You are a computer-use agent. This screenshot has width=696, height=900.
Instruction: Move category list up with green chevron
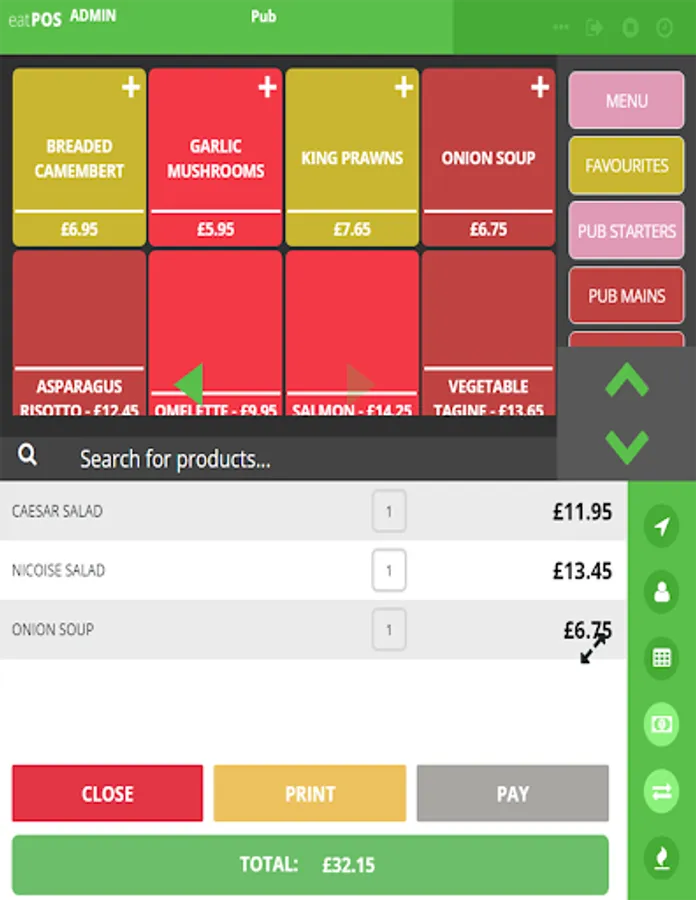click(627, 380)
